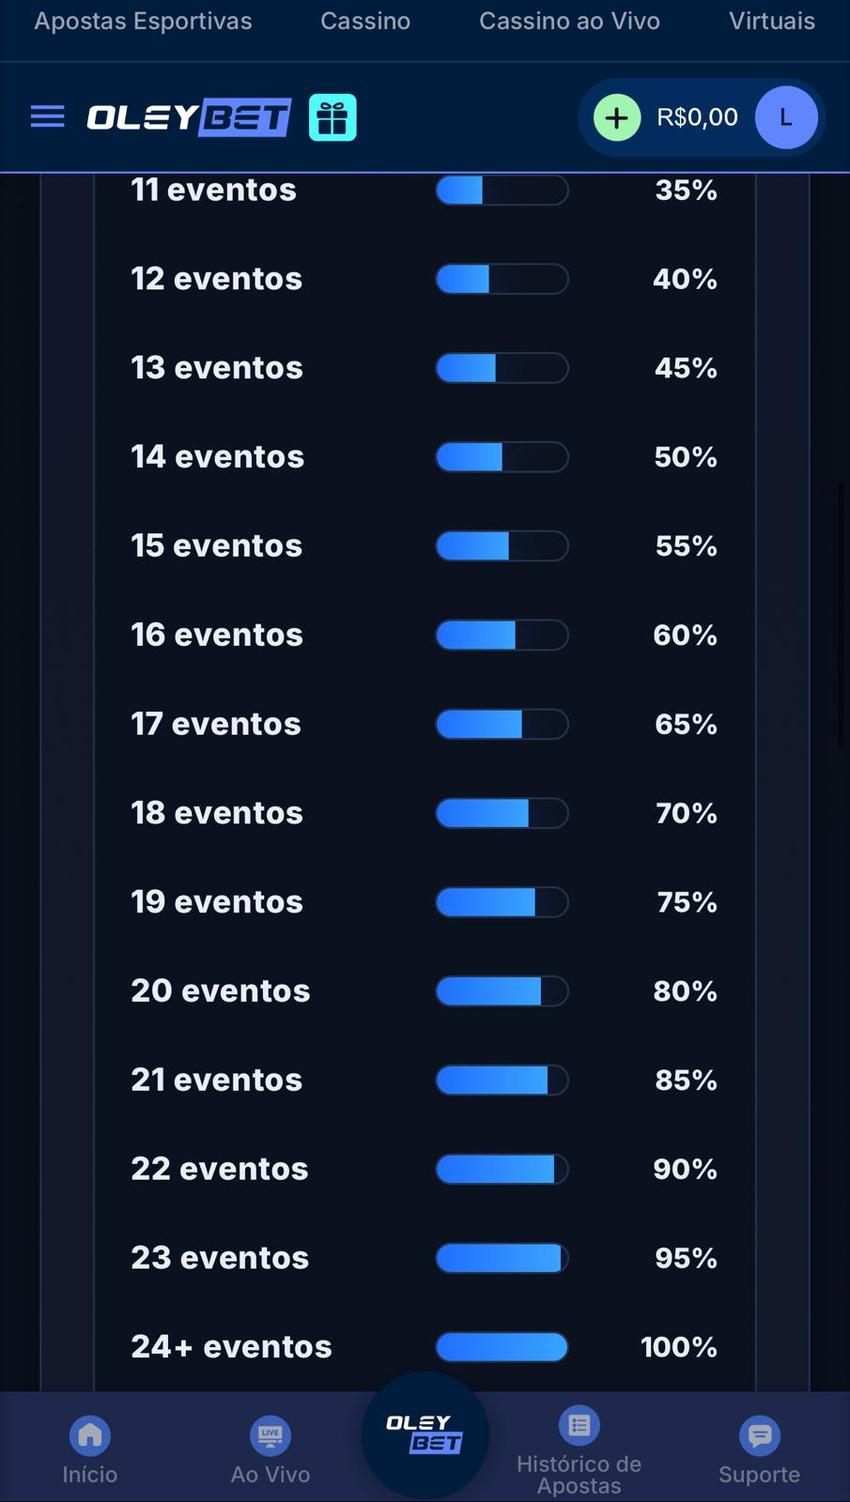Open Histórico de Apostas icon
Viewport: 850px width, 1502px height.
coord(579,1426)
